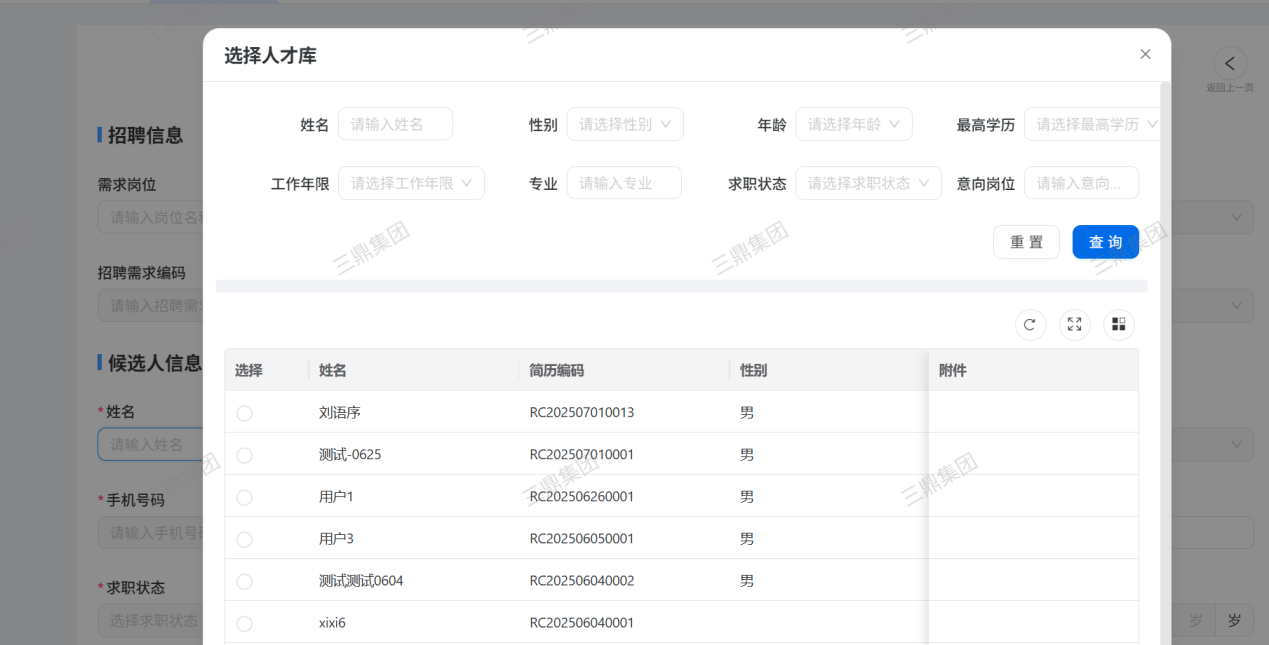The height and width of the screenshot is (645, 1269).
Task: Select radio button for 刘语序
Action: click(244, 413)
